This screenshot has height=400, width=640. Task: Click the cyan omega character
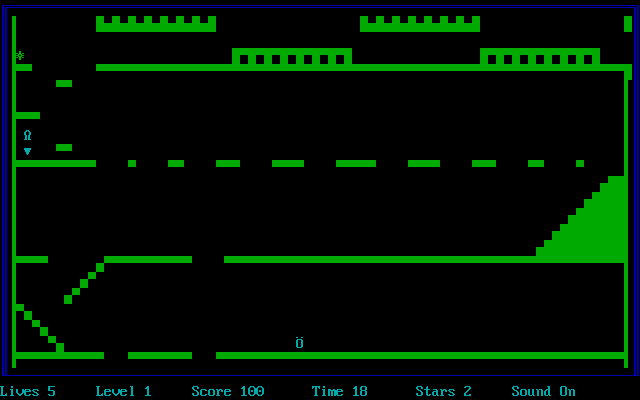click(27, 135)
